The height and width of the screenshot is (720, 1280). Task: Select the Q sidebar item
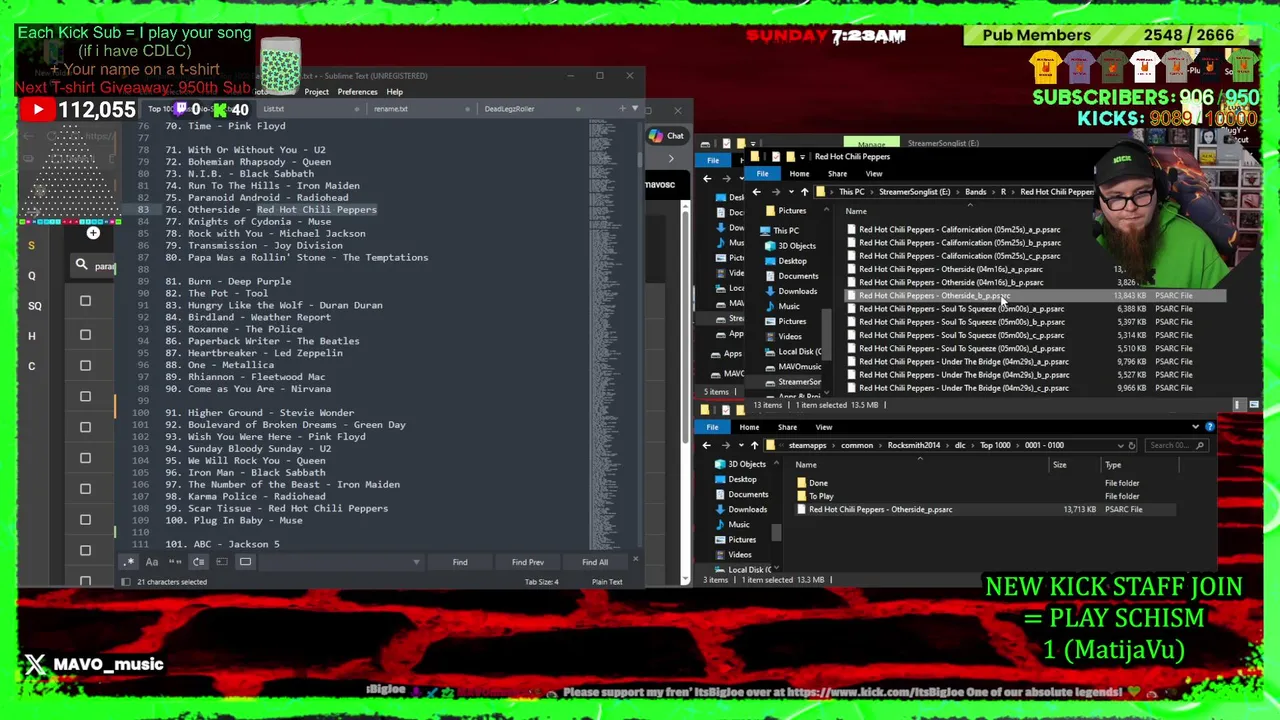click(x=31, y=276)
